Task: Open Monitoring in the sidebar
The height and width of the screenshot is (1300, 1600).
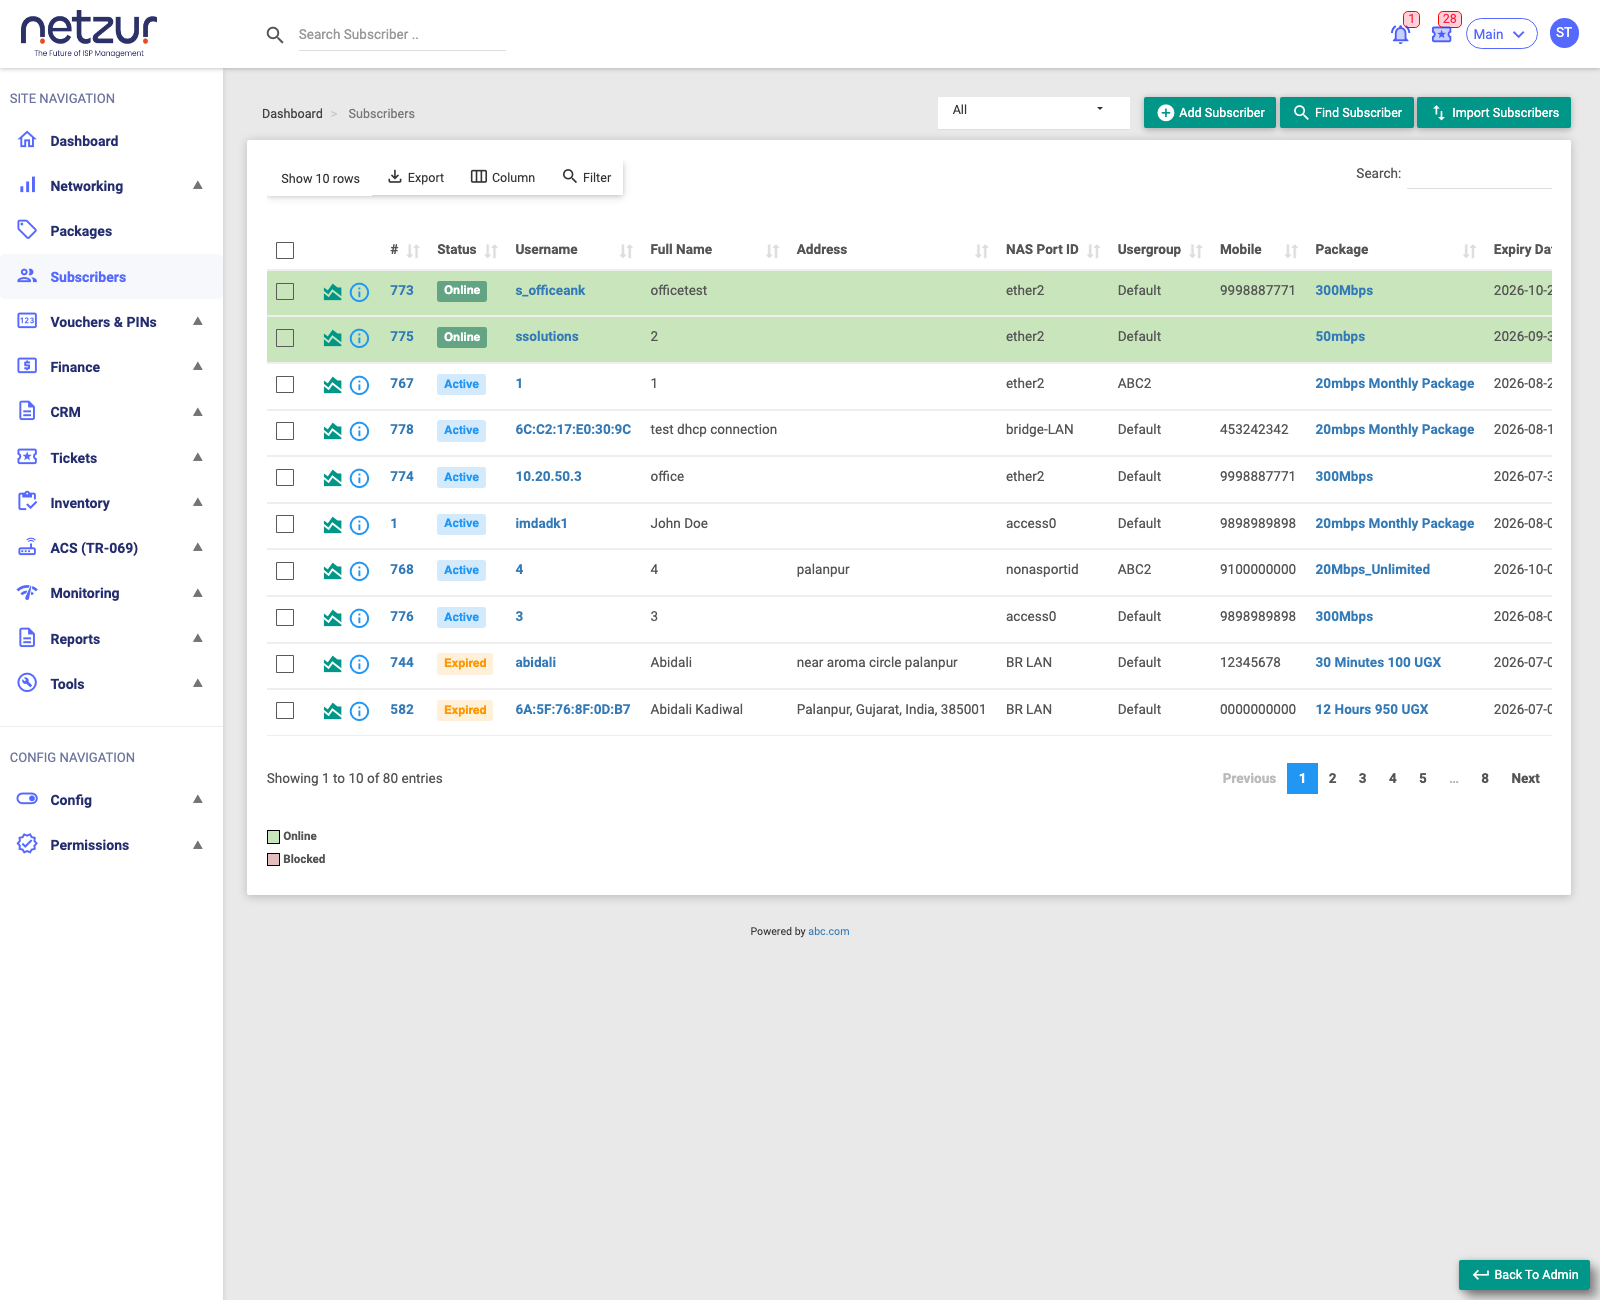Action: click(x=111, y=593)
